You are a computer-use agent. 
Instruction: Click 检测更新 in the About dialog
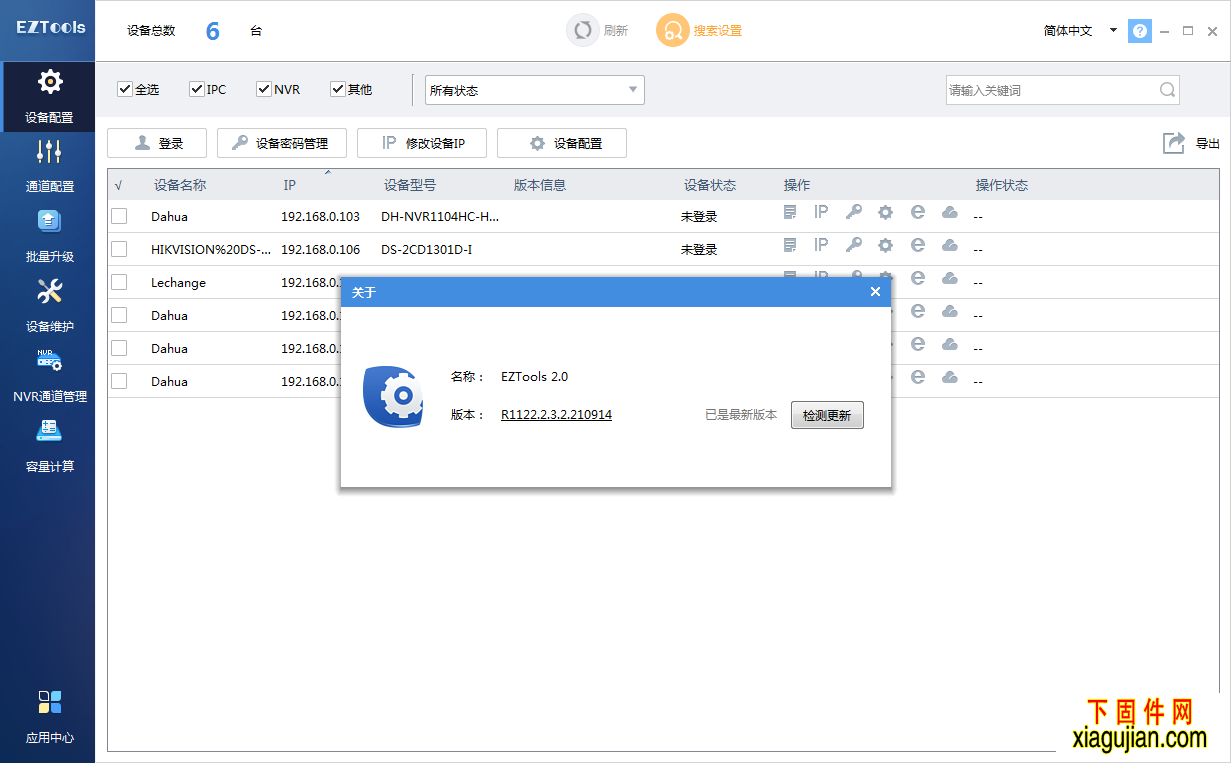click(x=827, y=415)
